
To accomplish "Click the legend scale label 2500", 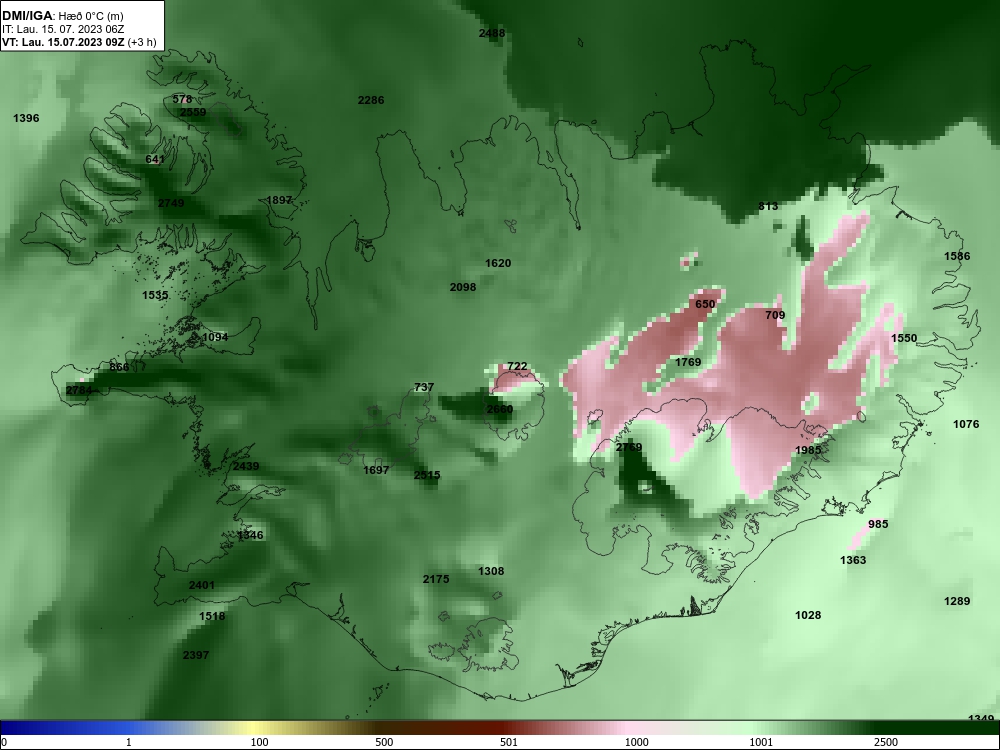I will pyautogui.click(x=887, y=742).
